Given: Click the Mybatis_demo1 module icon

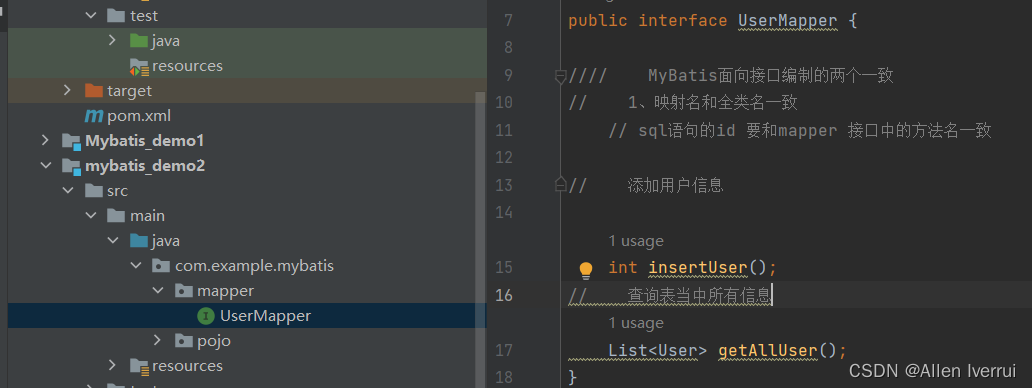Looking at the screenshot, I should pyautogui.click(x=71, y=141).
